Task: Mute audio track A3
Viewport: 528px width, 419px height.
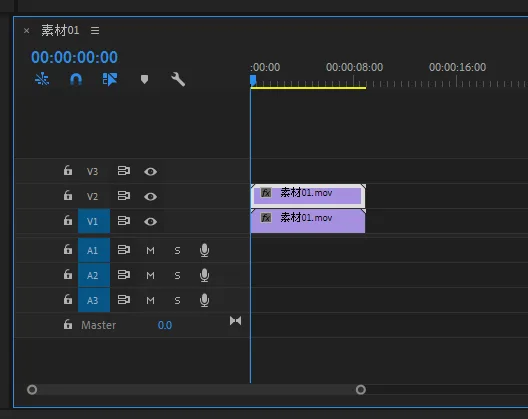Action: pos(151,300)
